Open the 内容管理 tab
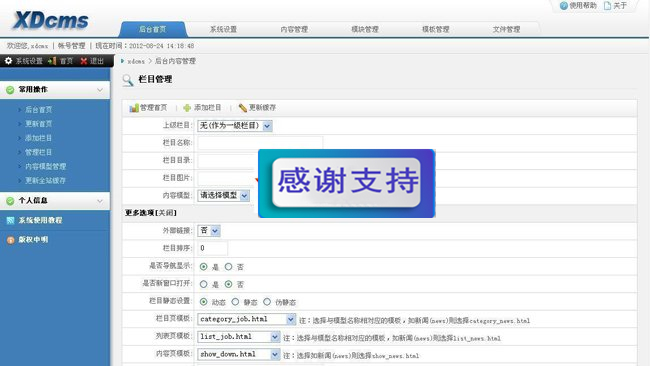This screenshot has width=650, height=366. 294,29
